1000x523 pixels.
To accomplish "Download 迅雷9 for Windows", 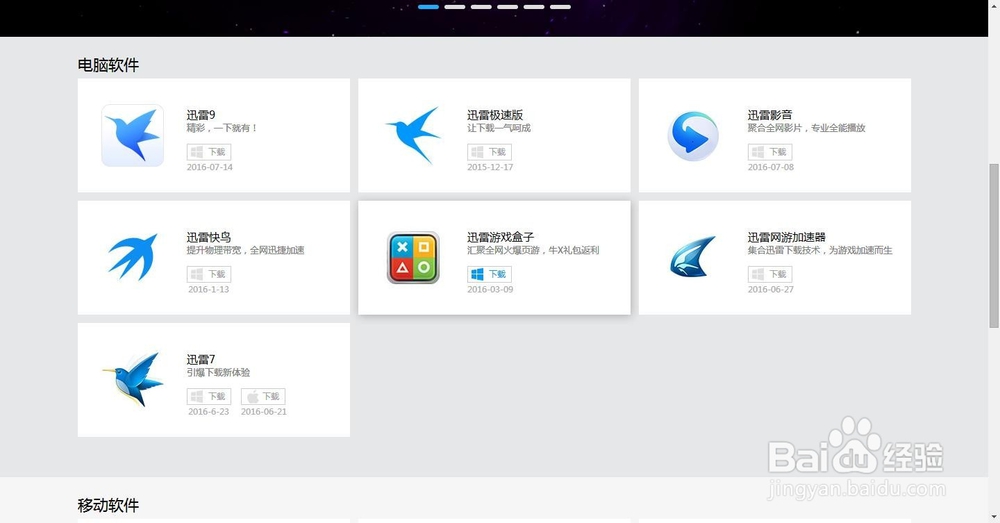I will [x=209, y=152].
